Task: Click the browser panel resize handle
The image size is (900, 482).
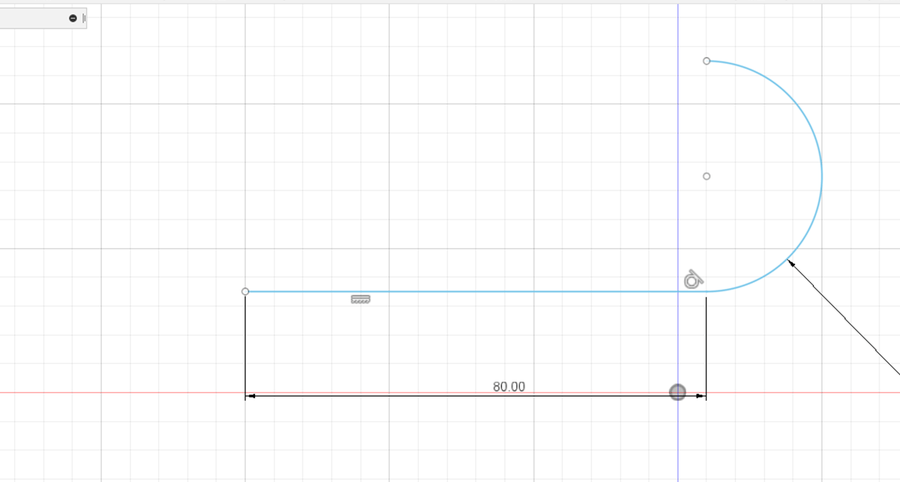Action: coord(84,18)
